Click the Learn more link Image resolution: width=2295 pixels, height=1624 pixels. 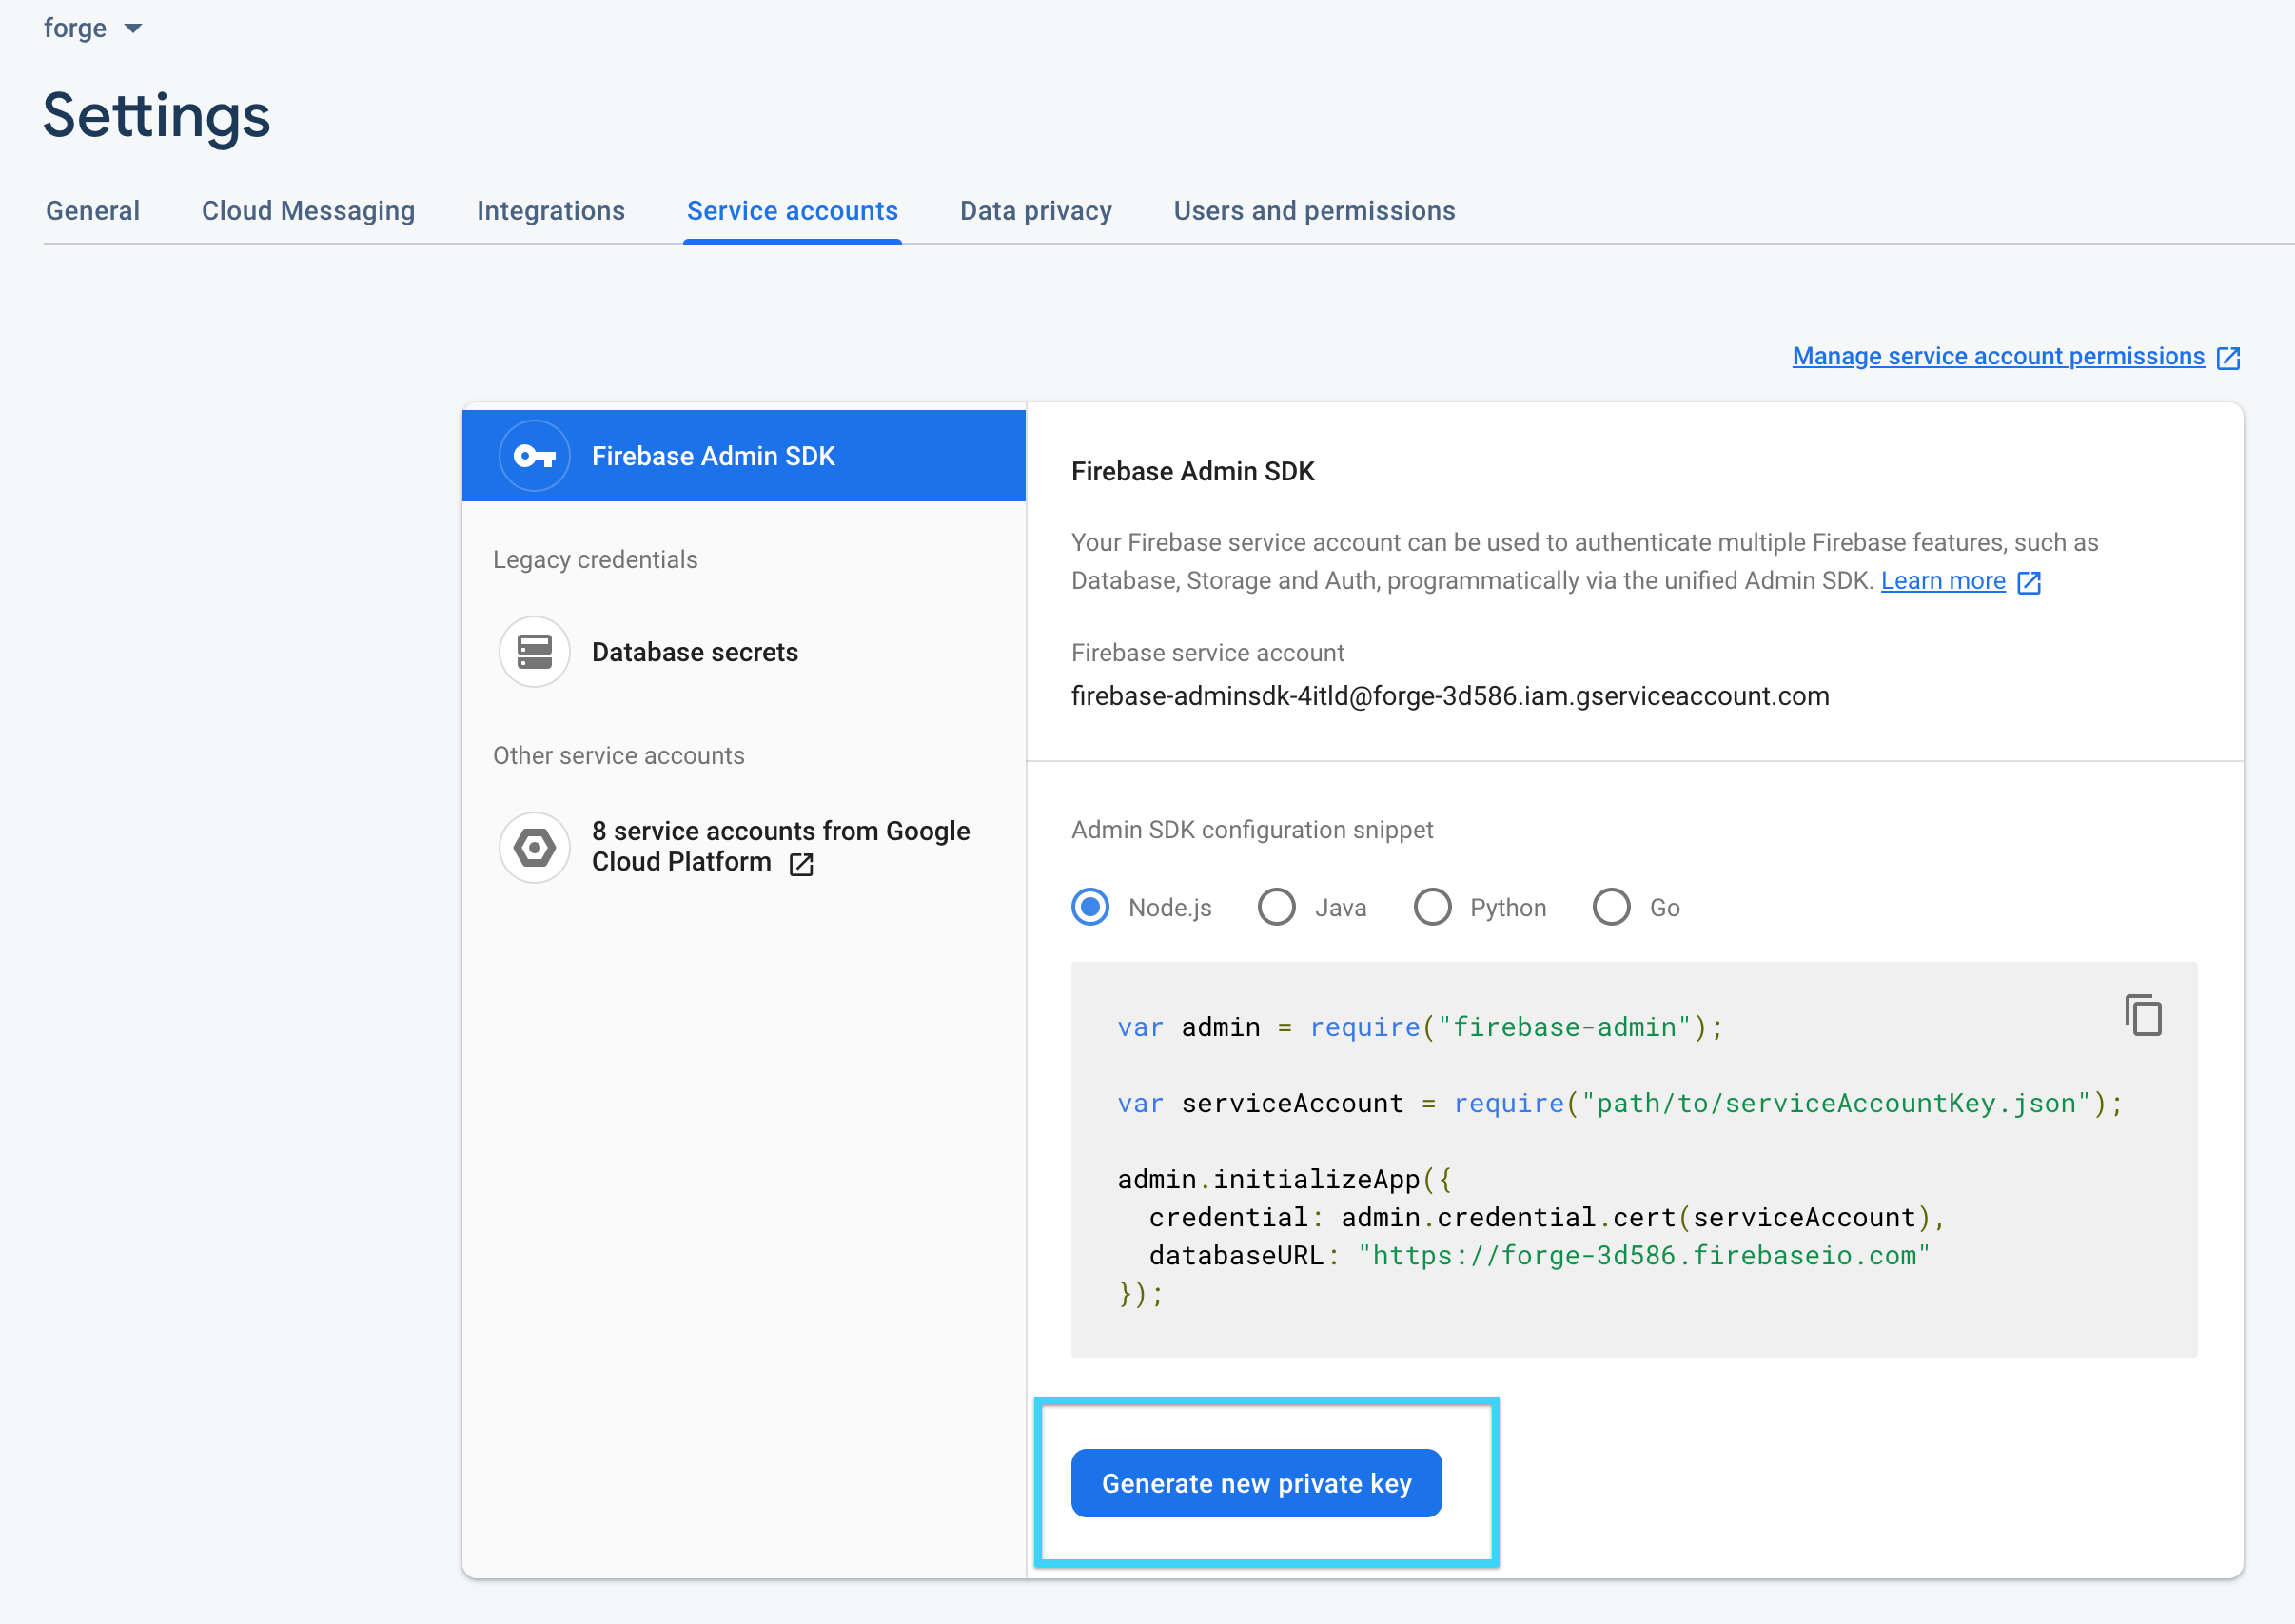[x=1942, y=581]
